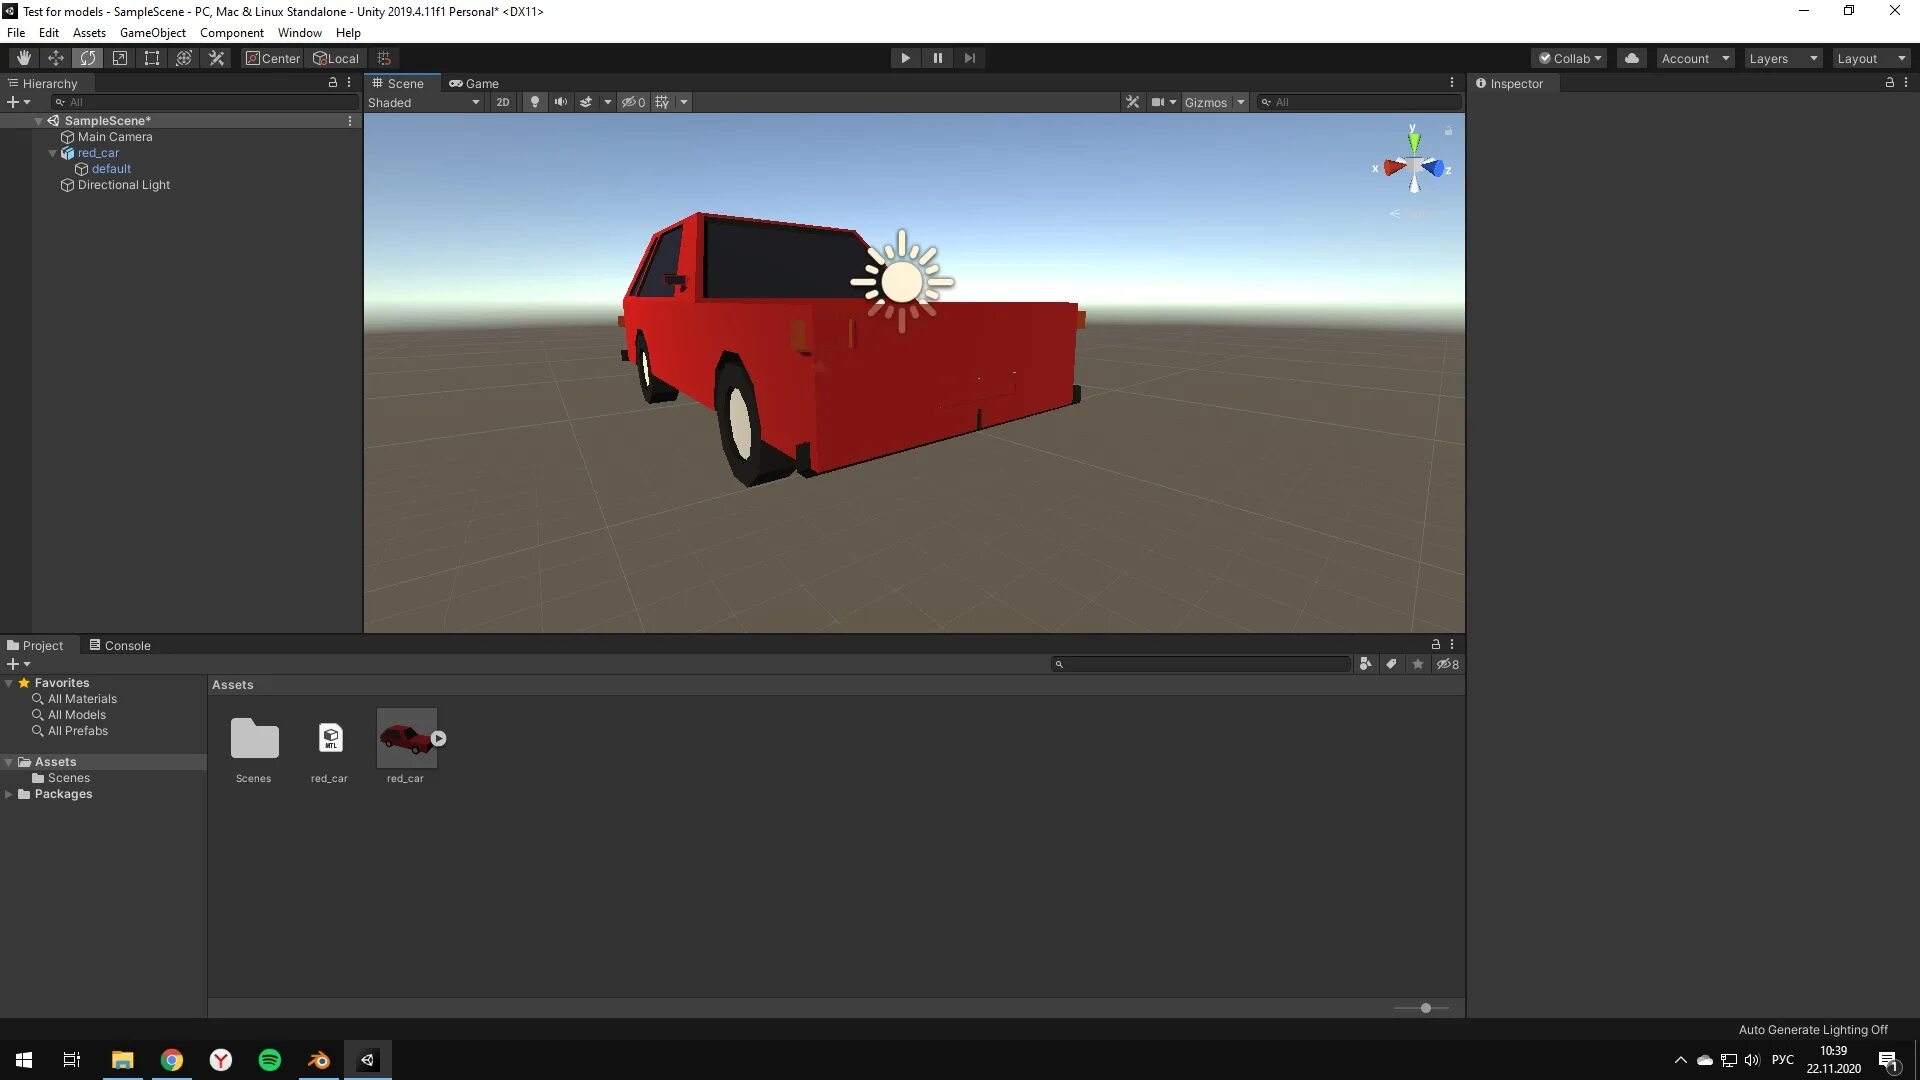Screen dimensions: 1920x1080
Task: Mute scene audio toggle
Action: [561, 102]
